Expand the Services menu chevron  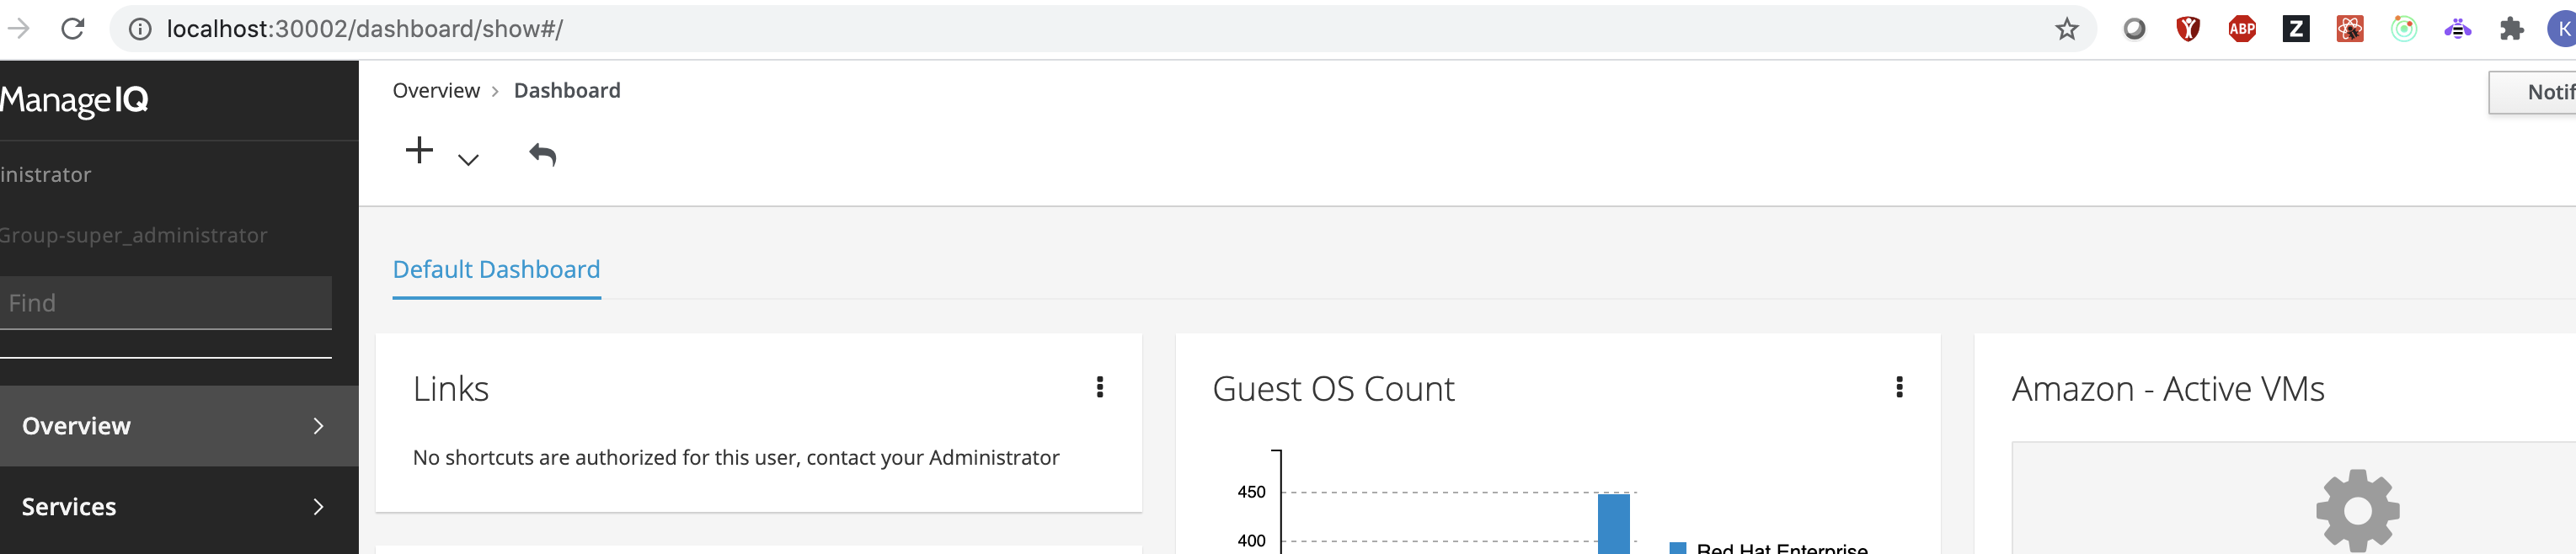[319, 507]
